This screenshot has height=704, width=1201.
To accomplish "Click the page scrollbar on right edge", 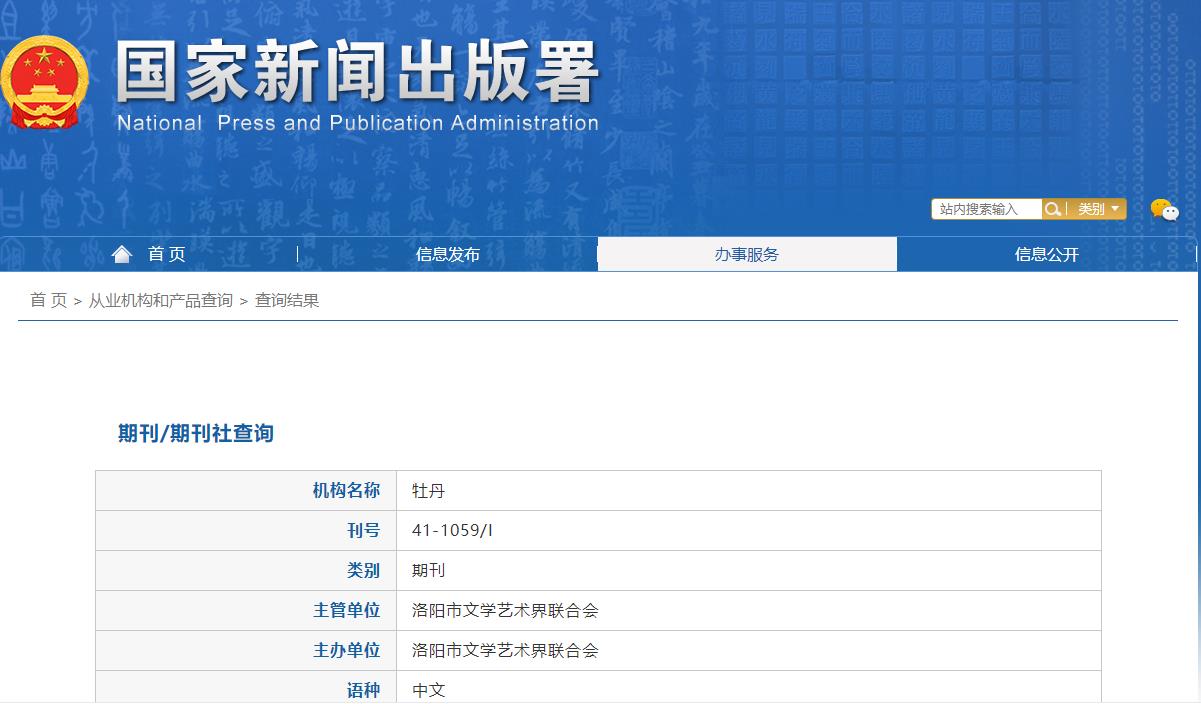I will (x=1196, y=352).
